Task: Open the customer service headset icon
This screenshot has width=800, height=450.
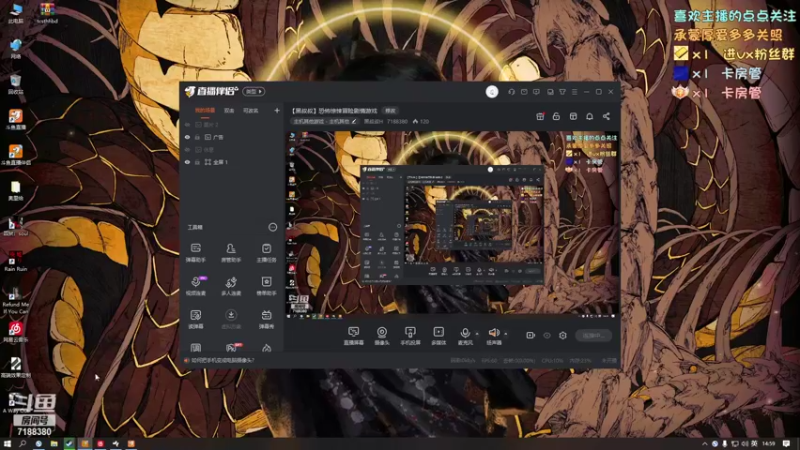Action: 511,92
